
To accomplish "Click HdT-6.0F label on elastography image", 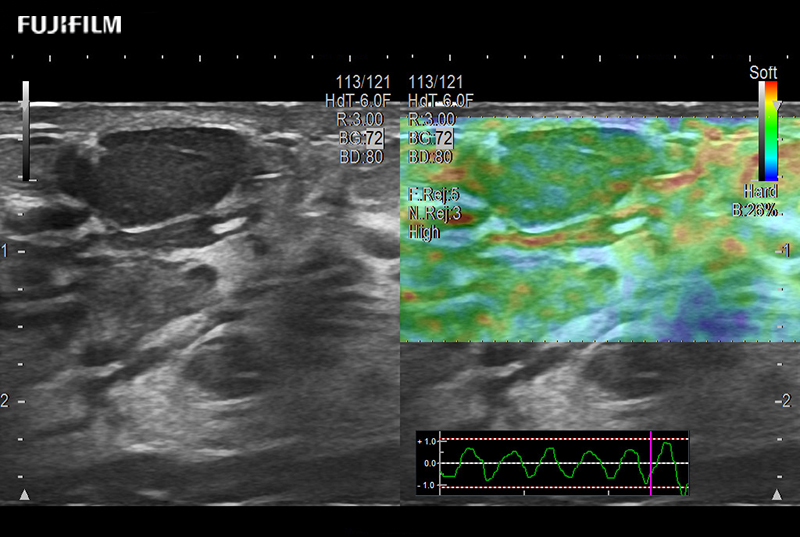I will point(441,100).
